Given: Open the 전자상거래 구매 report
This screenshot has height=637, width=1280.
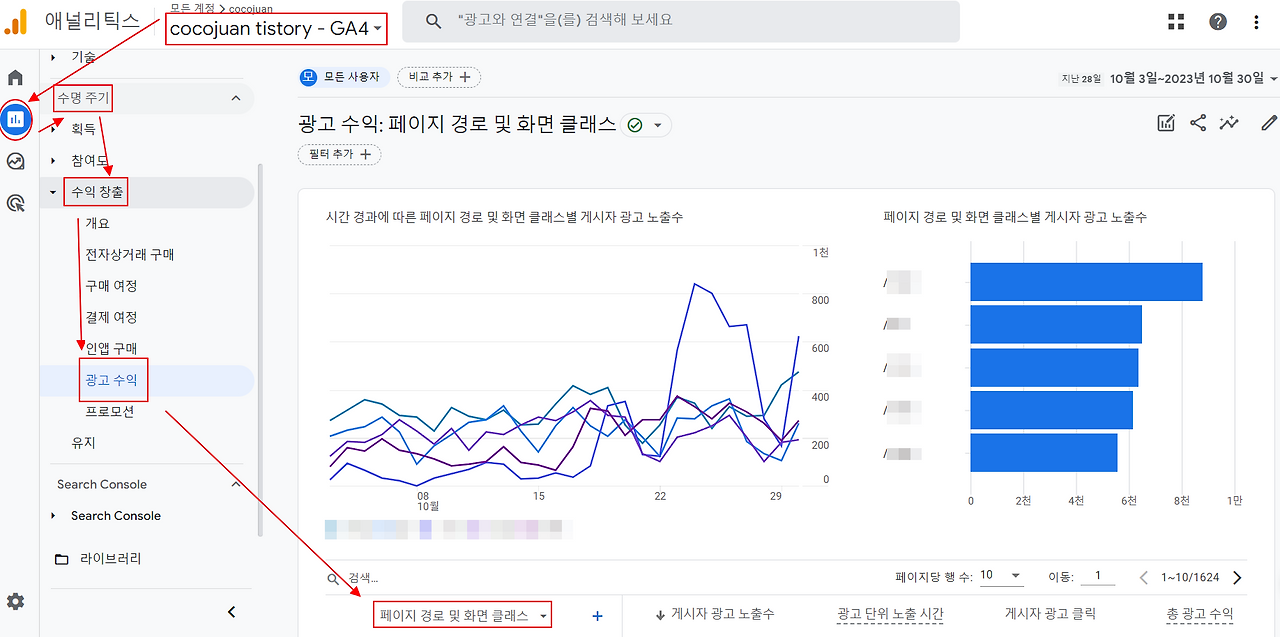Looking at the screenshot, I should (130, 254).
